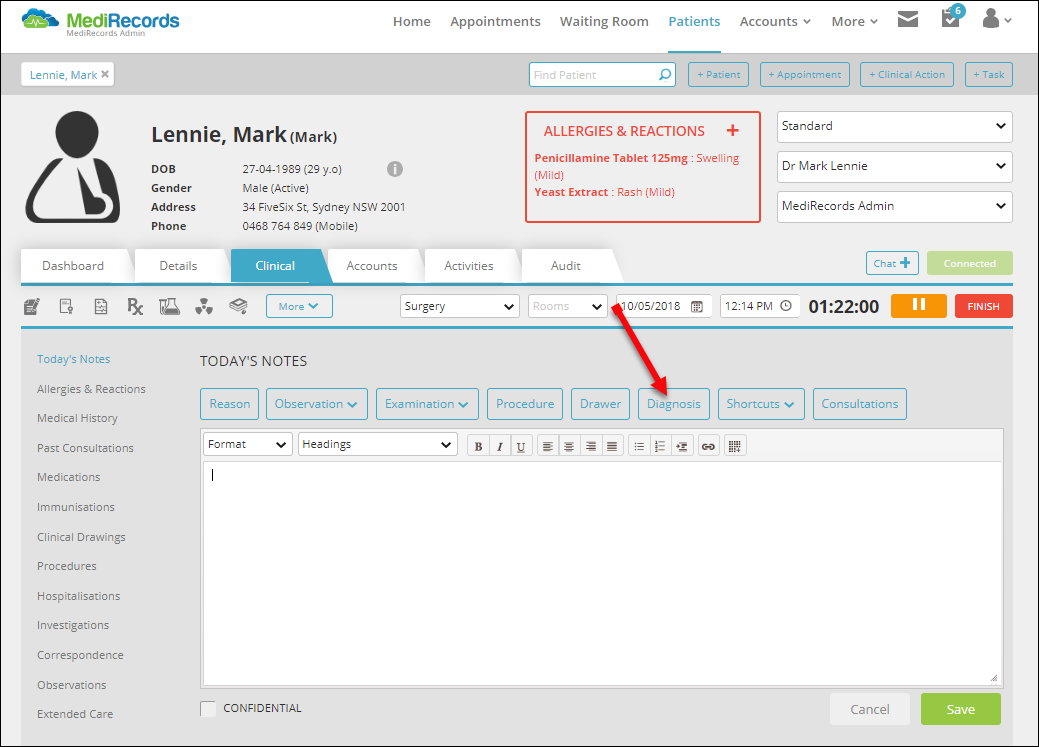Tick the CONFIDENTIAL checkbox
Image resolution: width=1039 pixels, height=747 pixels.
coord(208,709)
